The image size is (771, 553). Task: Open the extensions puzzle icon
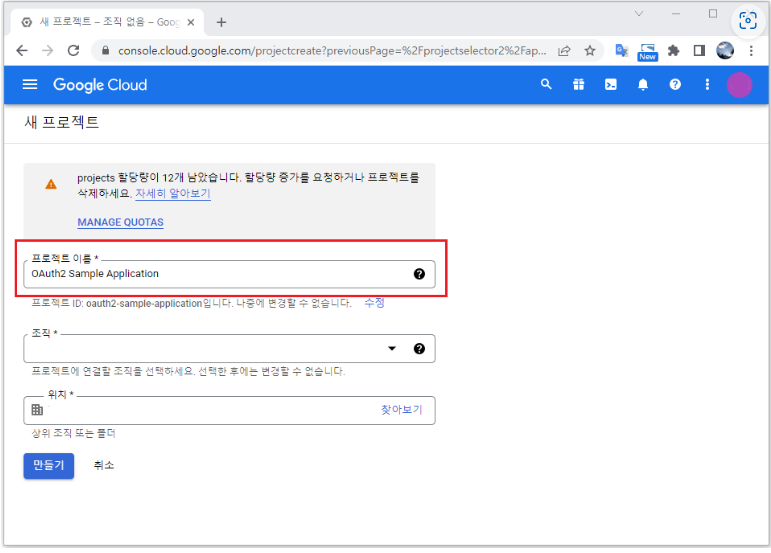pyautogui.click(x=673, y=50)
